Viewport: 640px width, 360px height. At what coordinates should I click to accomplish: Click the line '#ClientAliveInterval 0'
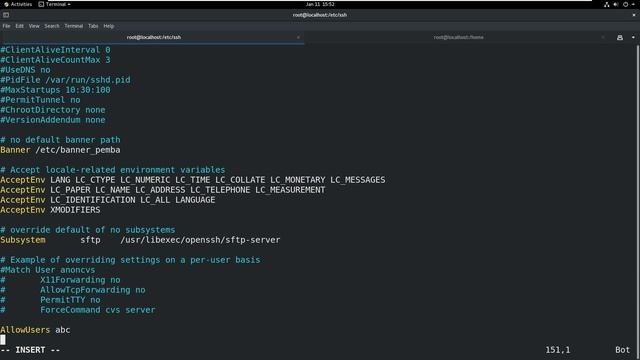pyautogui.click(x=55, y=50)
